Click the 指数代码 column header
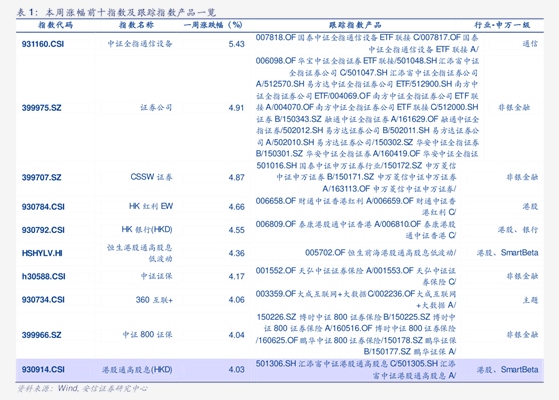Image resolution: width=559 pixels, height=400 pixels. pos(55,25)
